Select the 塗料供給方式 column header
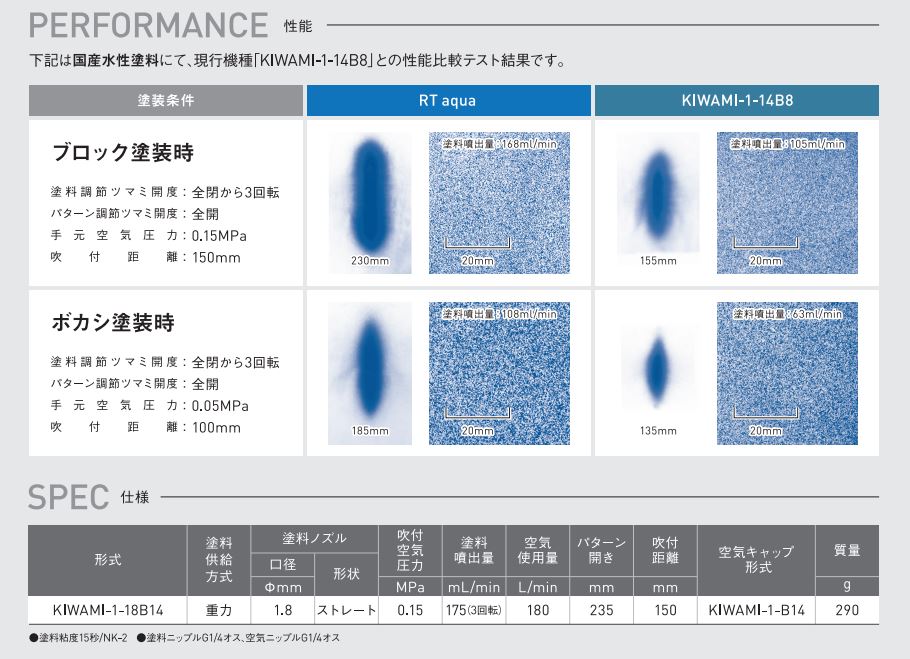The width and height of the screenshot is (910, 659). pyautogui.click(x=219, y=560)
